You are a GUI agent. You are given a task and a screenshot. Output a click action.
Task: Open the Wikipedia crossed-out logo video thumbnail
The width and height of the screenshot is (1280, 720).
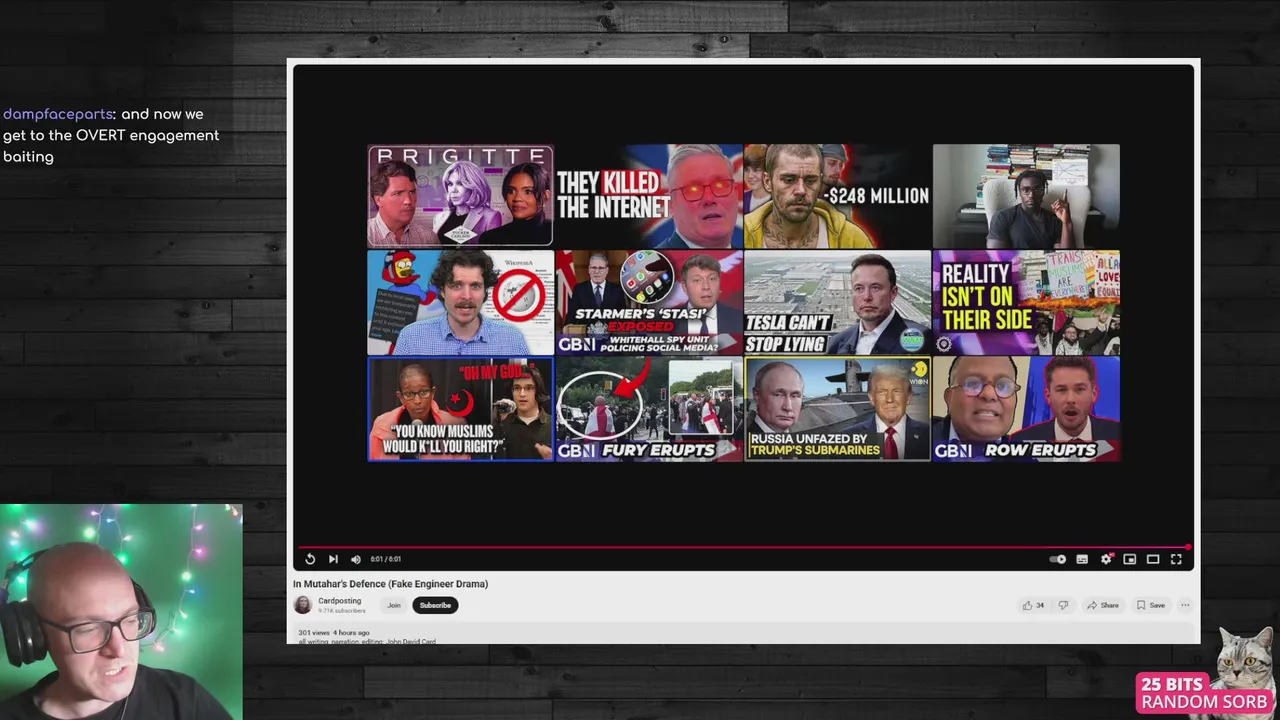click(x=460, y=303)
